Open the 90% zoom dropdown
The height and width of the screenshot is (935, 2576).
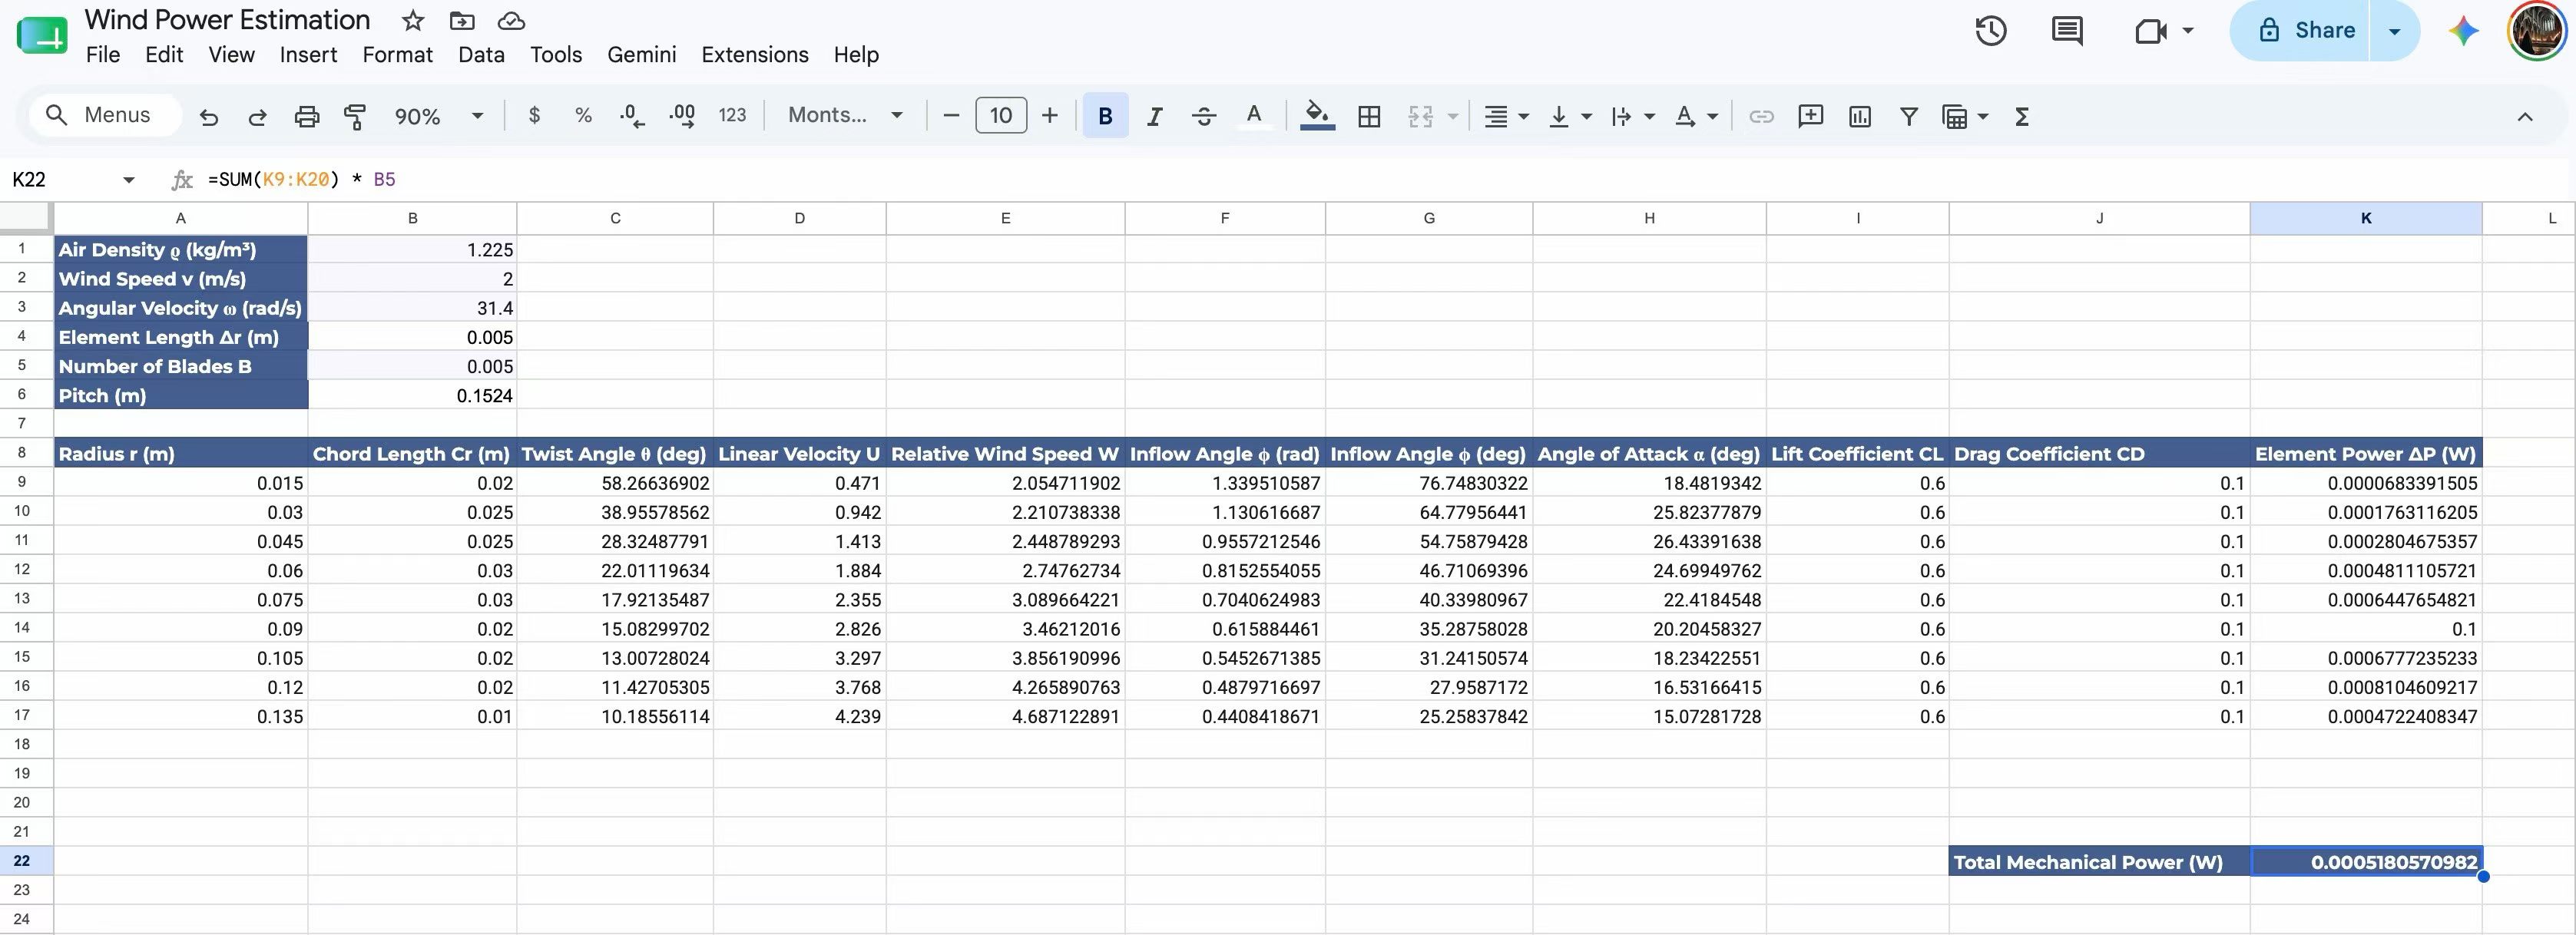(439, 116)
